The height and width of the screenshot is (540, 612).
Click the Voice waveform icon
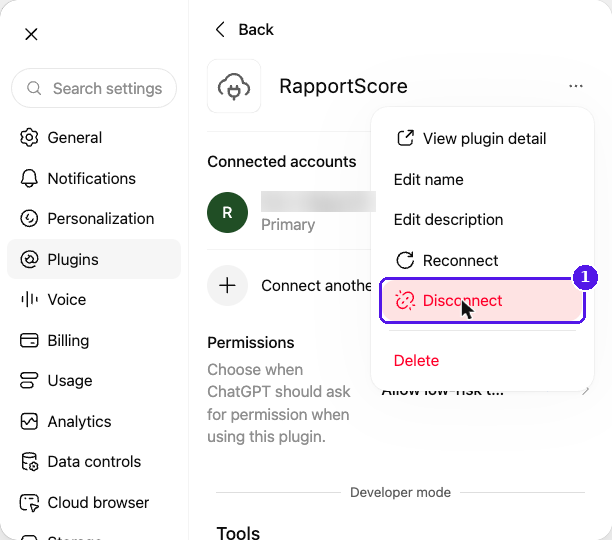coord(29,300)
